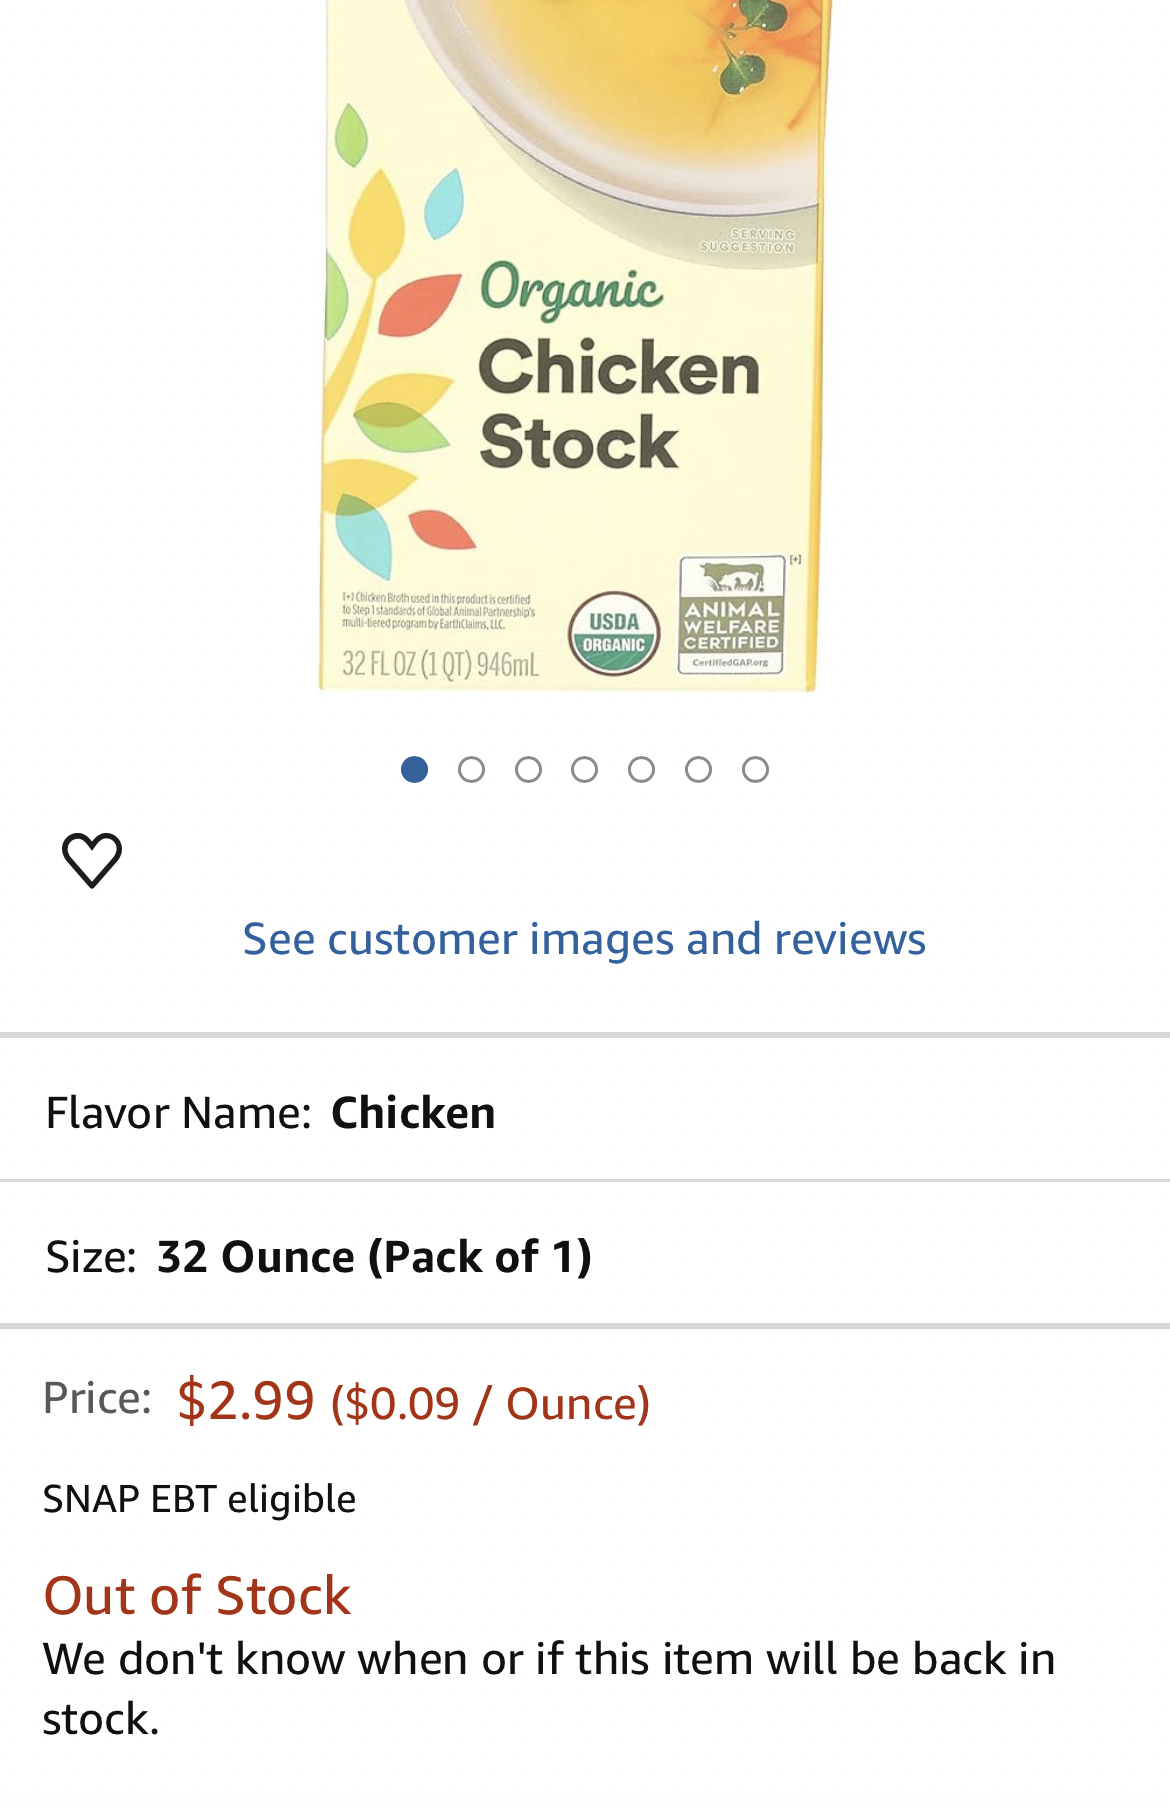Switch to the fifth image carousel dot

(x=642, y=769)
